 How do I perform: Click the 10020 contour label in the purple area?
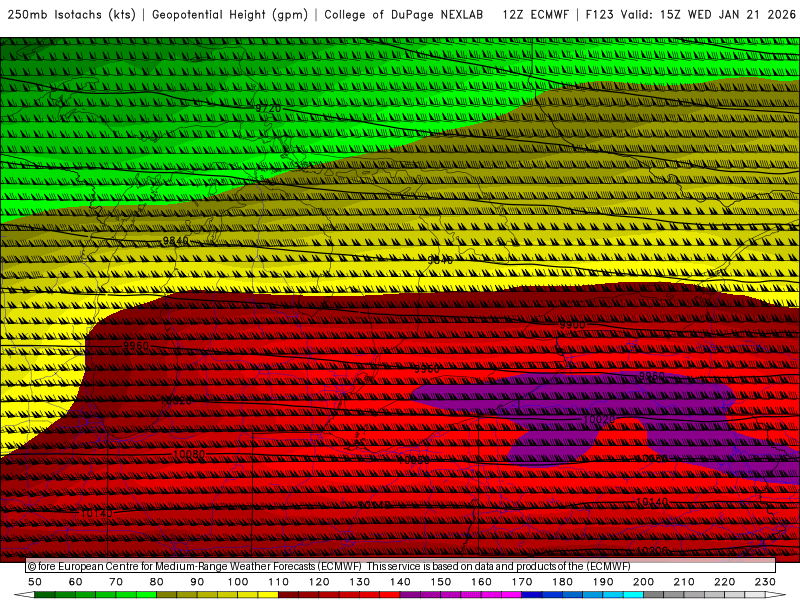click(598, 419)
